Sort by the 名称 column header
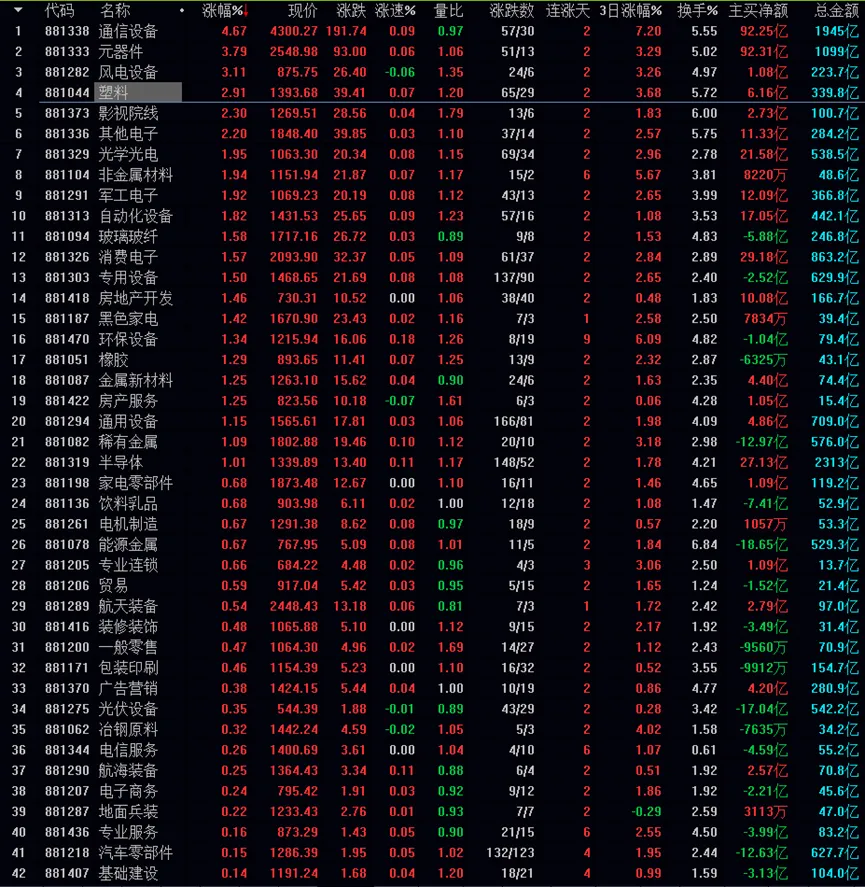This screenshot has height=887, width=865. coord(115,10)
